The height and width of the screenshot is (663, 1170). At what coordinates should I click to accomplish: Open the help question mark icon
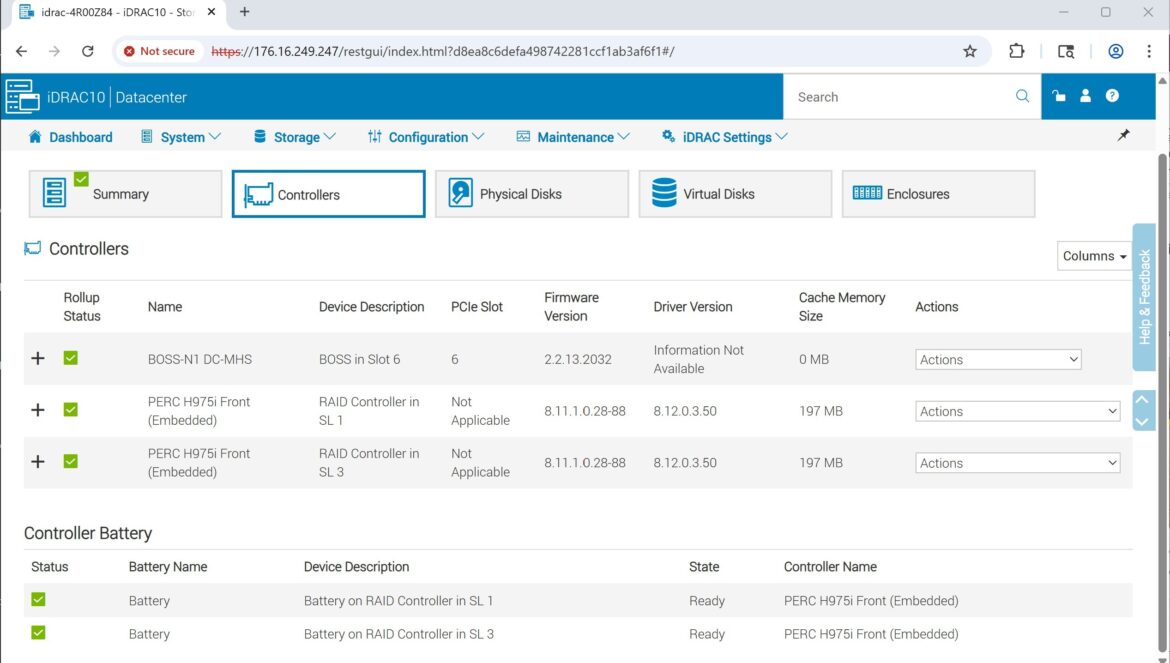coord(1112,97)
